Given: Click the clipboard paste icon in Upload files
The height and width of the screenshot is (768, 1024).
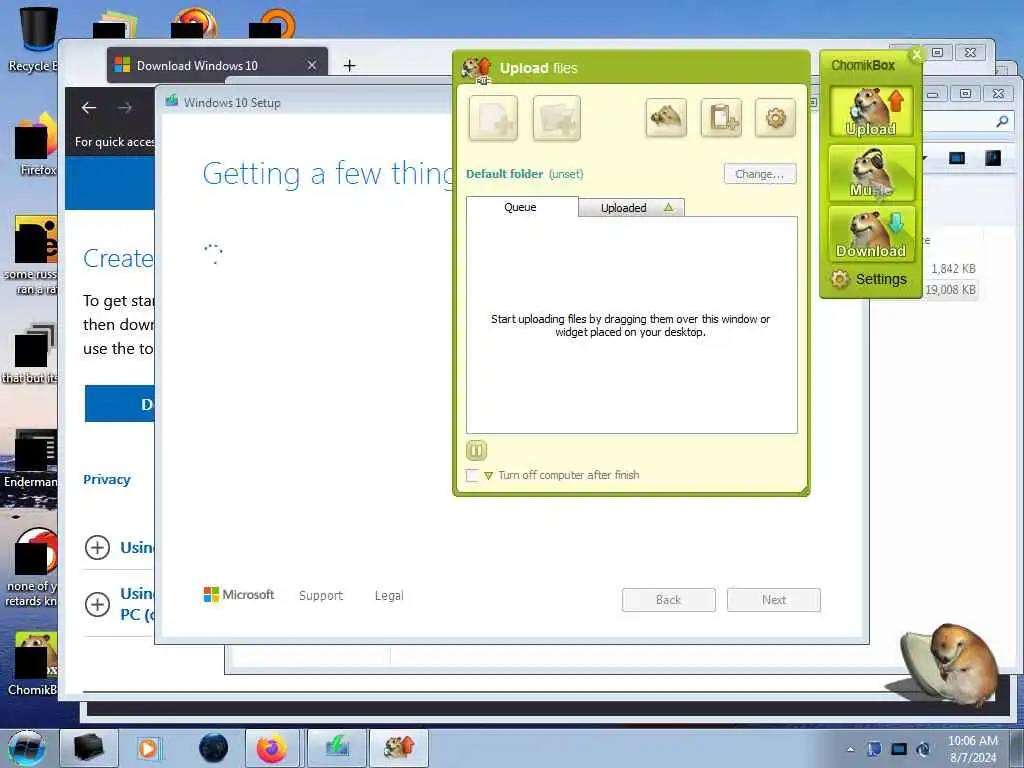Looking at the screenshot, I should pos(721,118).
